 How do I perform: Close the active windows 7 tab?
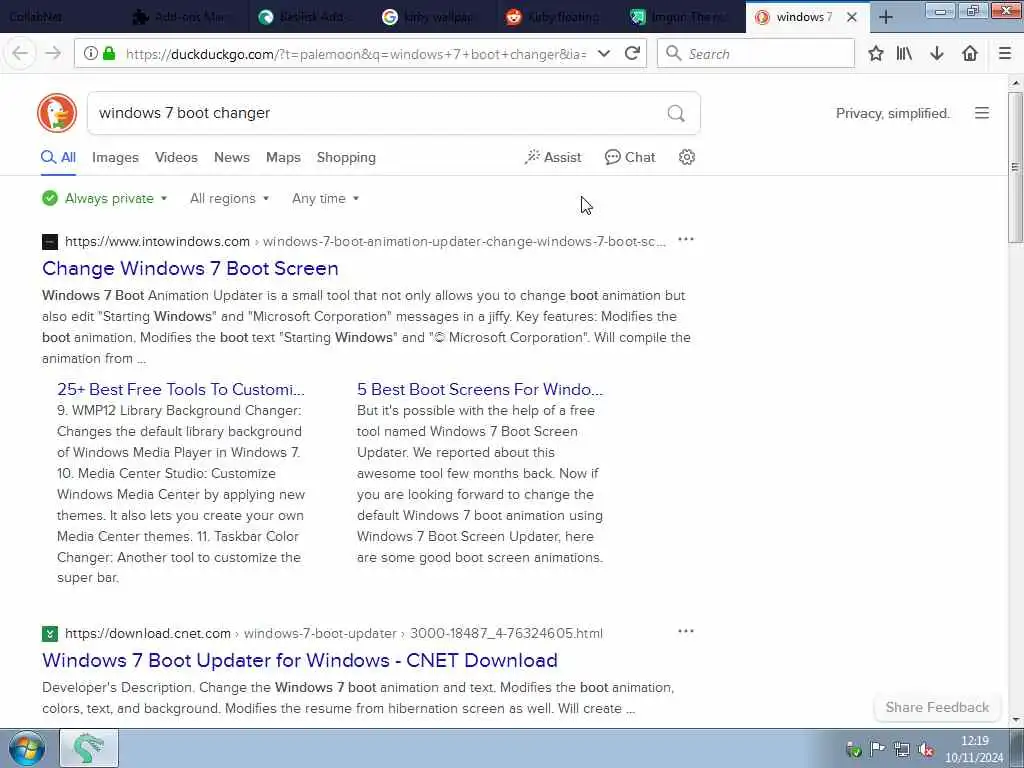coord(852,18)
